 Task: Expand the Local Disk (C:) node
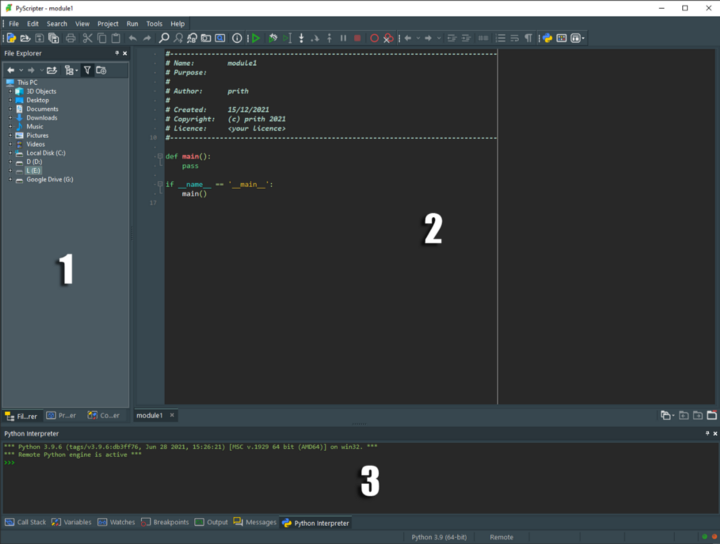10,153
